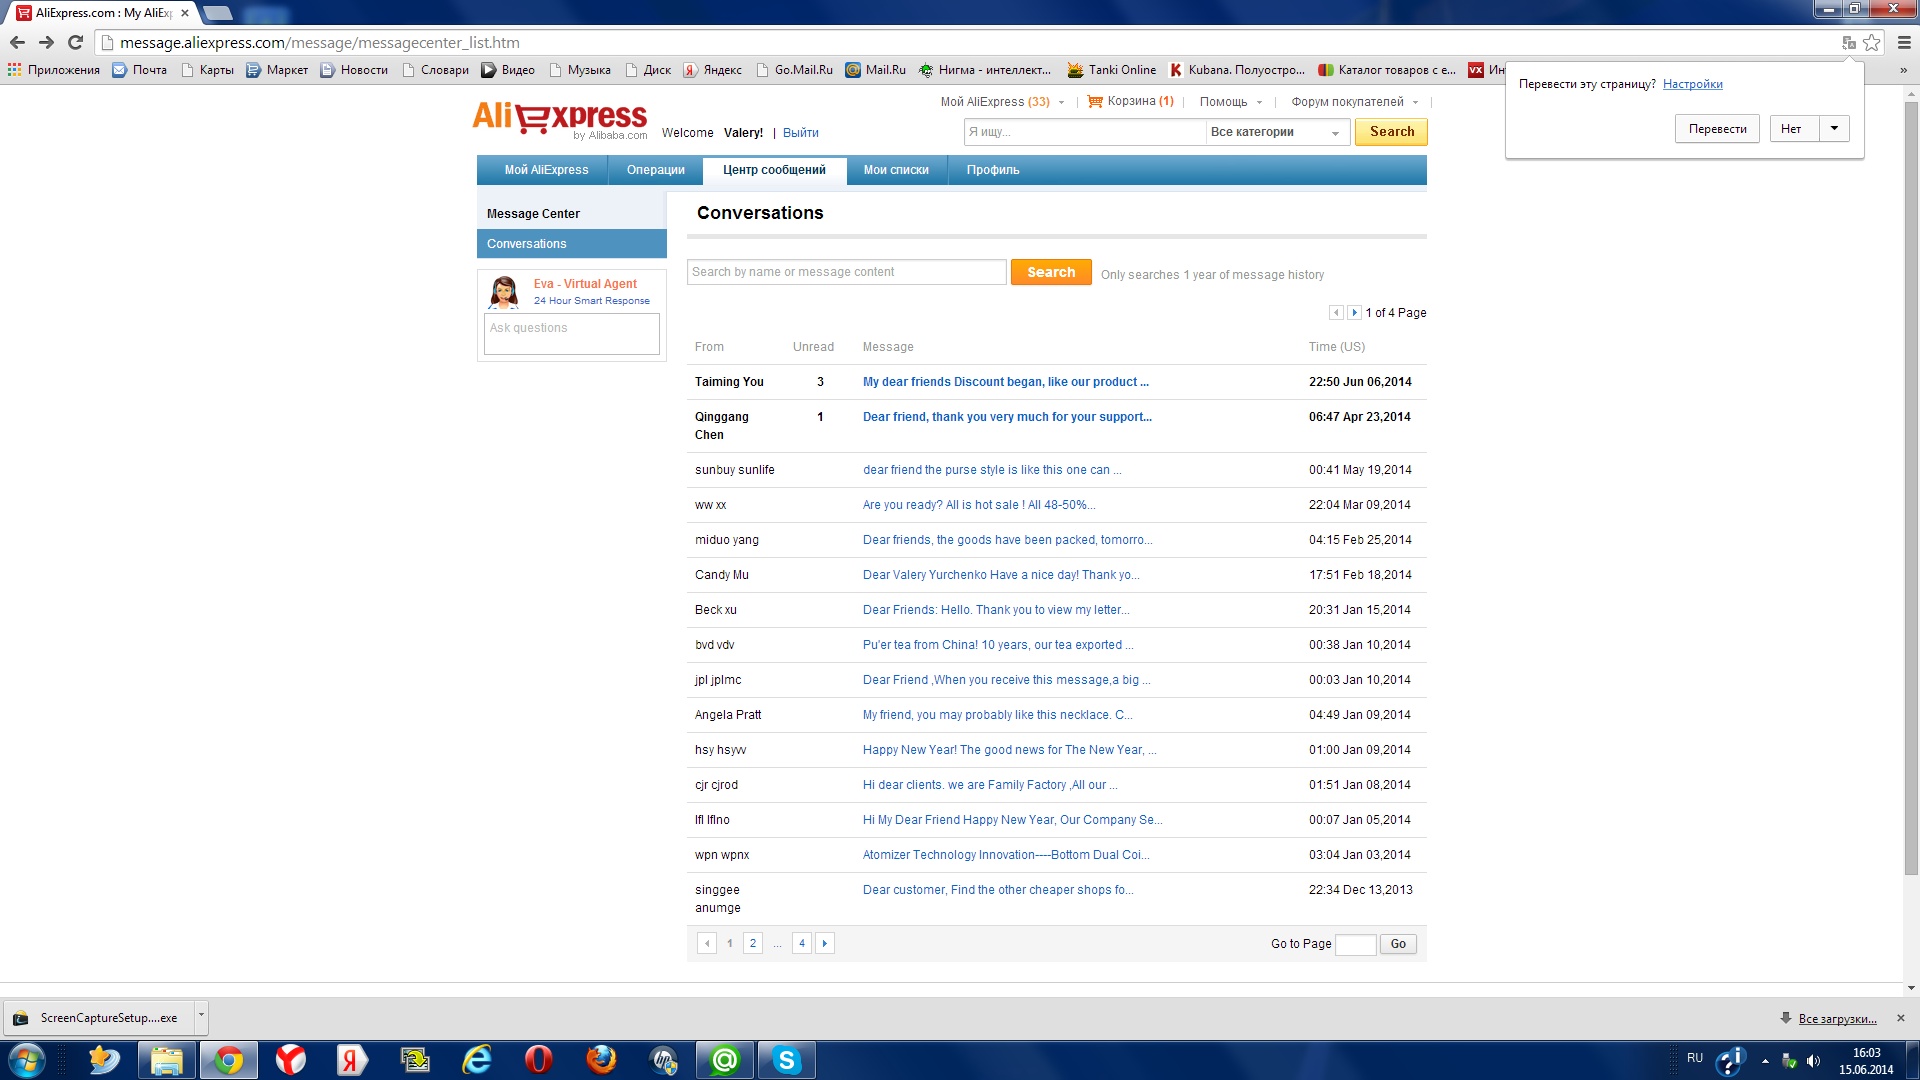Click the translate icon in the address bar
1920x1080 pixels.
pyautogui.click(x=1849, y=43)
